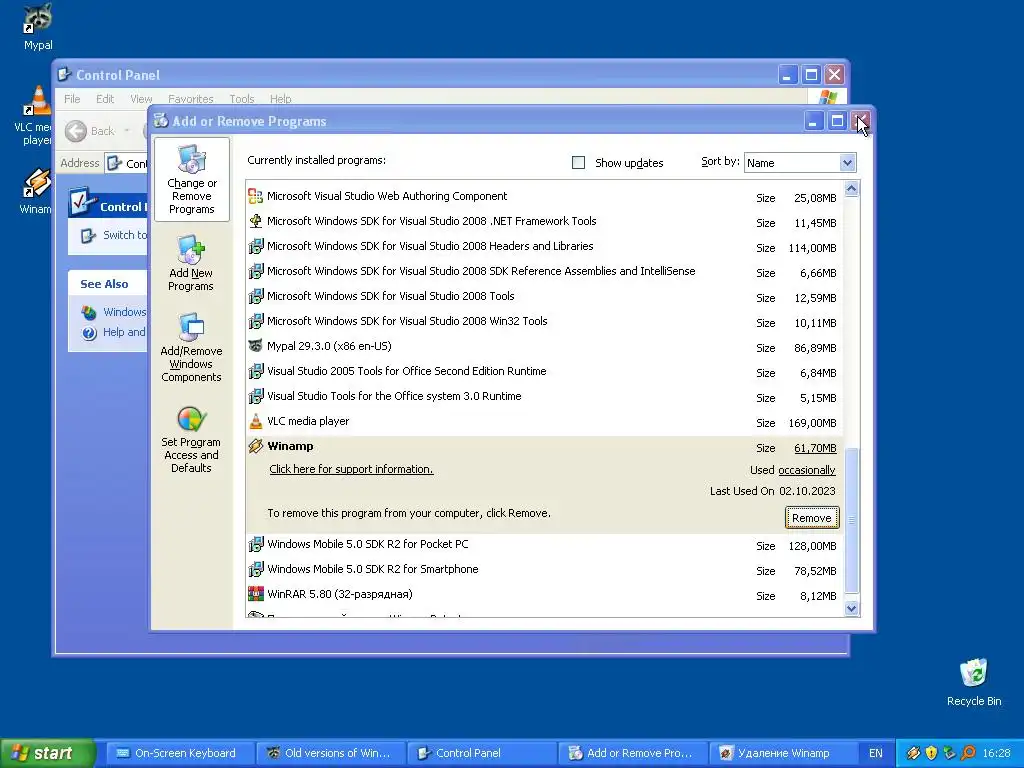Click Help and link under See Also
This screenshot has width=1024, height=768.
point(124,332)
